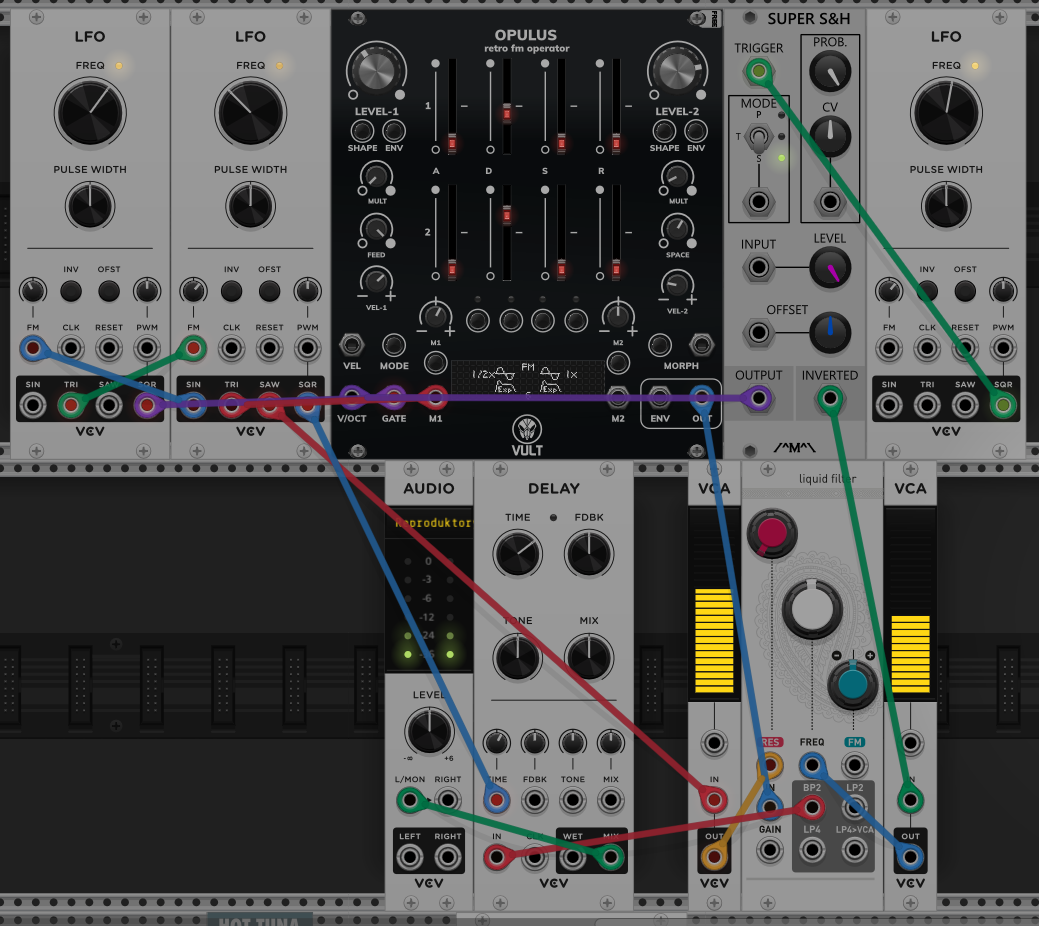Click the L/MON input jack on Audio module
The height and width of the screenshot is (926, 1039).
pyautogui.click(x=410, y=801)
